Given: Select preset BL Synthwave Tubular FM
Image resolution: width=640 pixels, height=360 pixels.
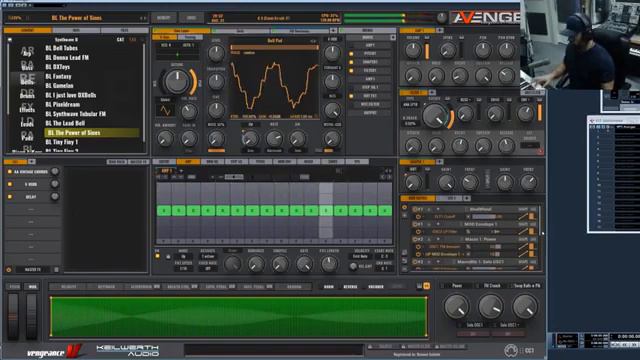Looking at the screenshot, I should [76, 114].
